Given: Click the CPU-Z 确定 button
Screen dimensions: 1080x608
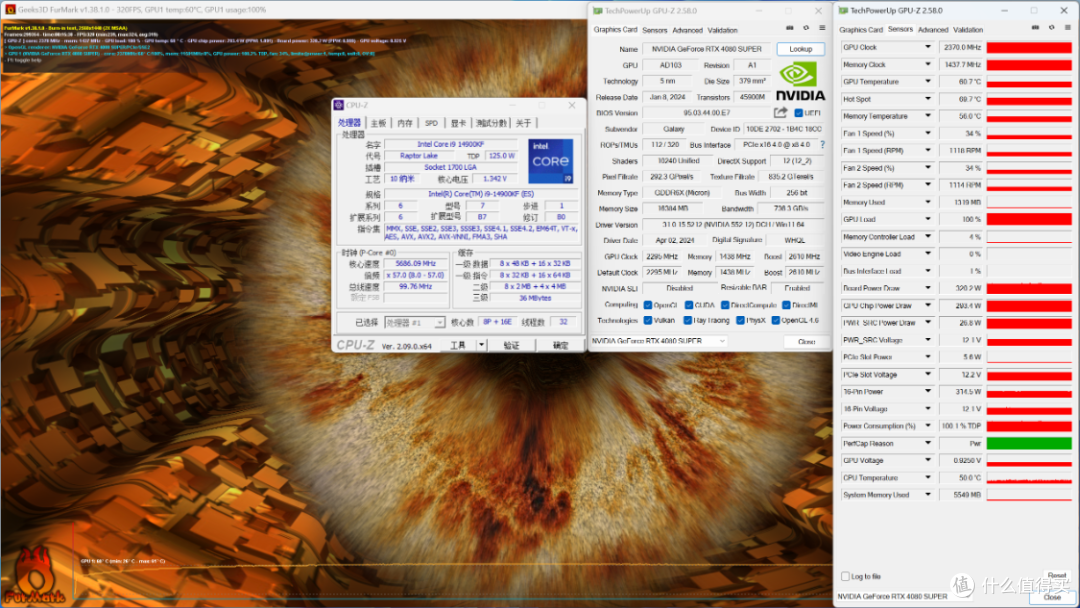Looking at the screenshot, I should (561, 345).
